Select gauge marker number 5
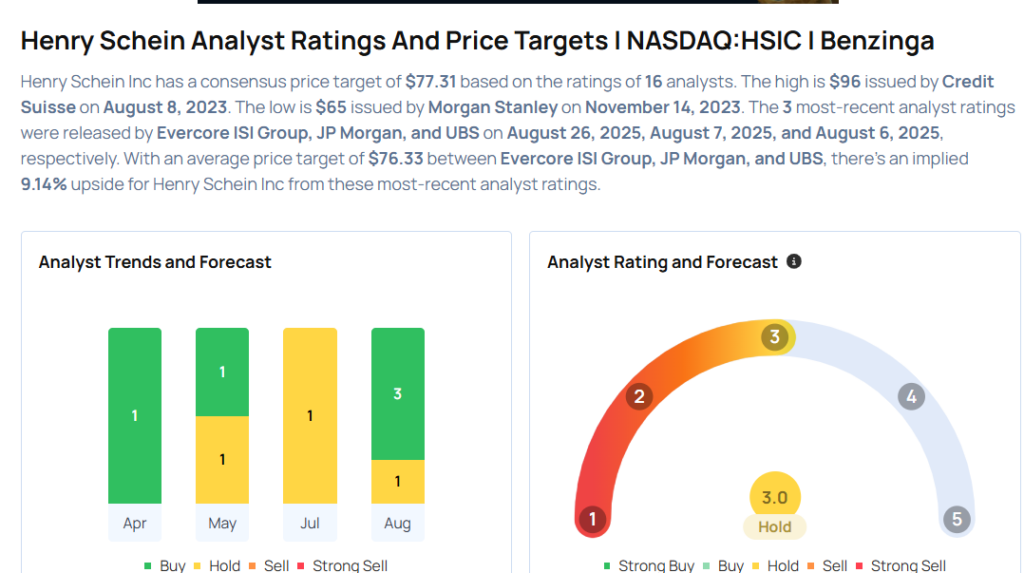Viewport: 1024px width, 573px height. tap(957, 519)
